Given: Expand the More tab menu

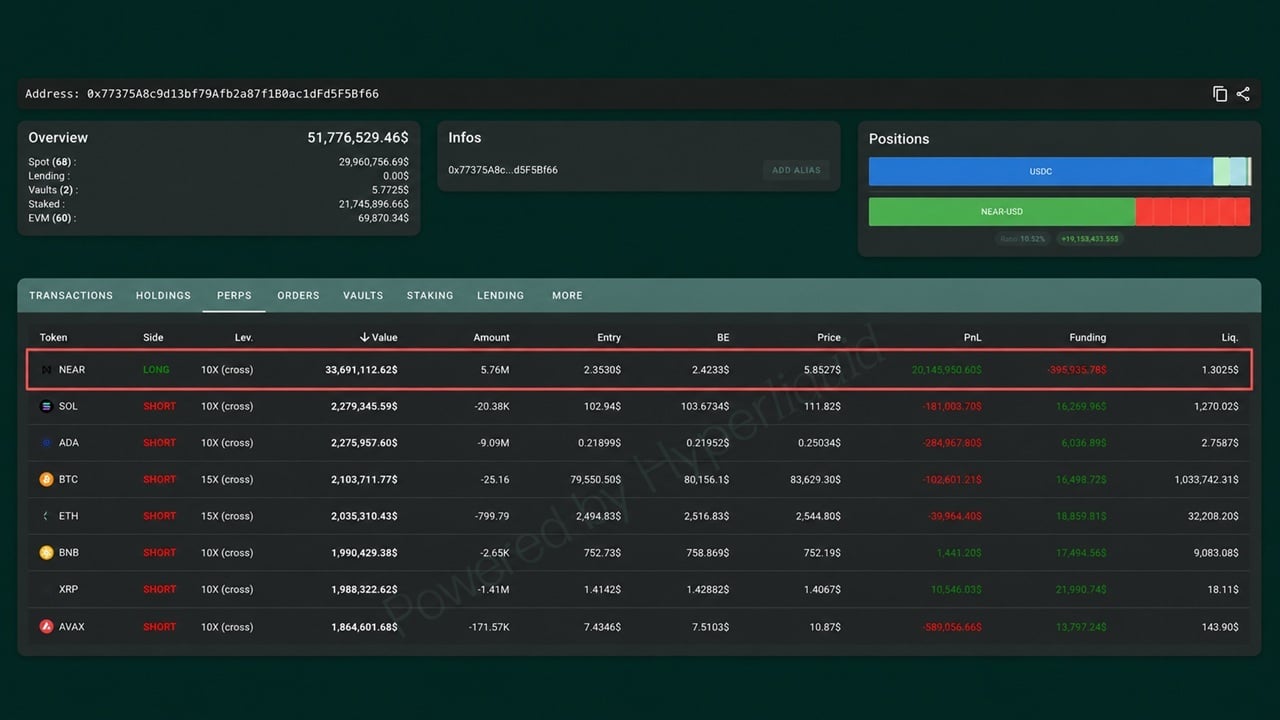Looking at the screenshot, I should tap(567, 295).
